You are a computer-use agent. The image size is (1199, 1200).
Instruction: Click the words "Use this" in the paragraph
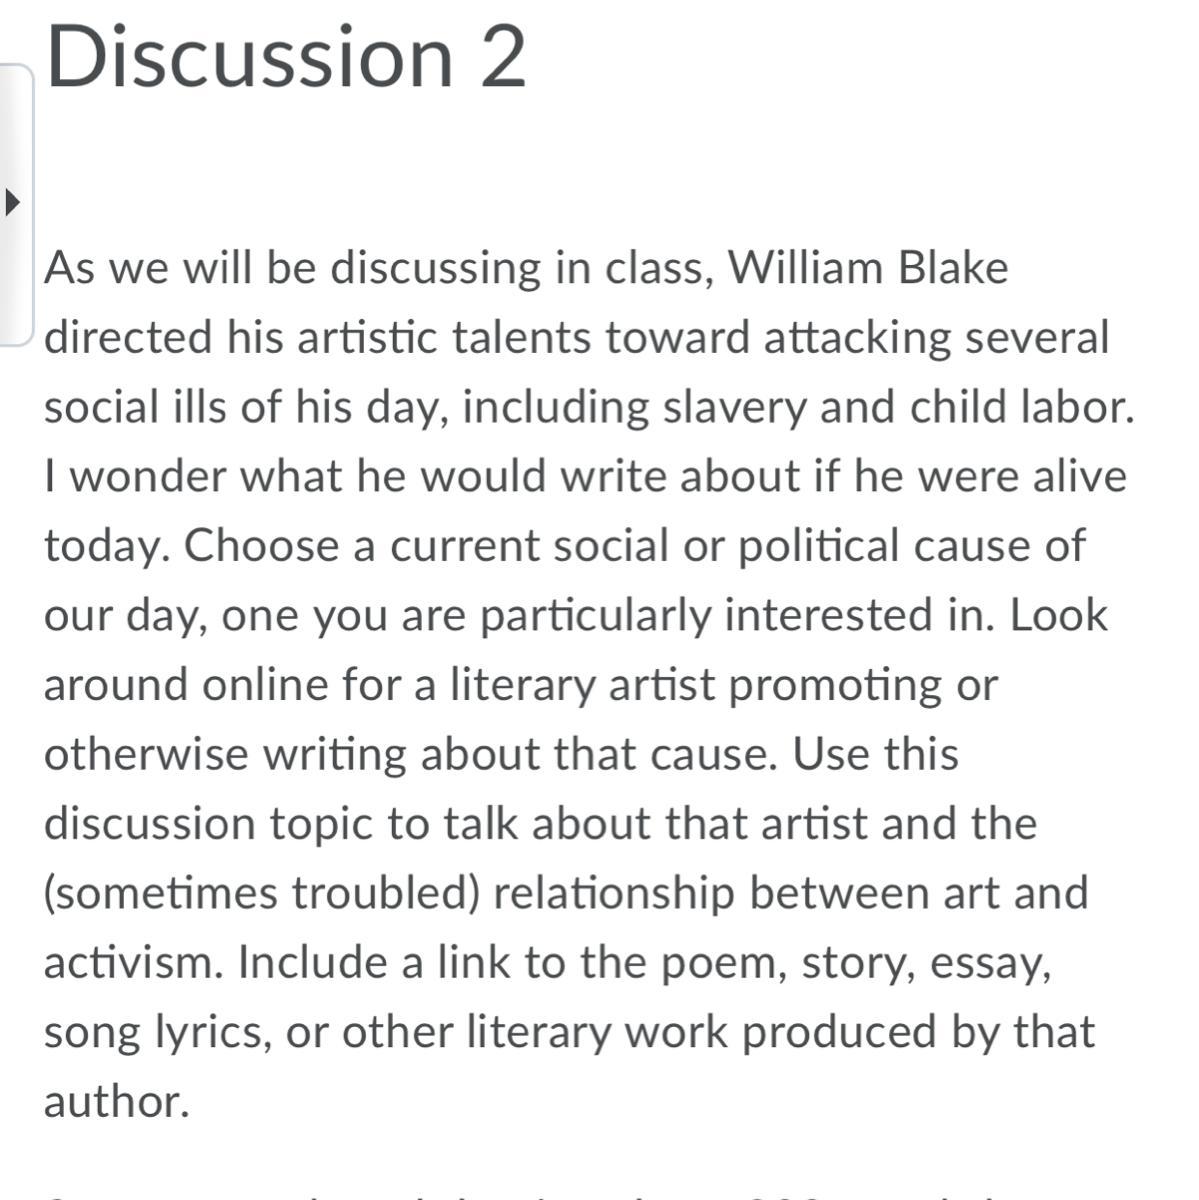876,754
